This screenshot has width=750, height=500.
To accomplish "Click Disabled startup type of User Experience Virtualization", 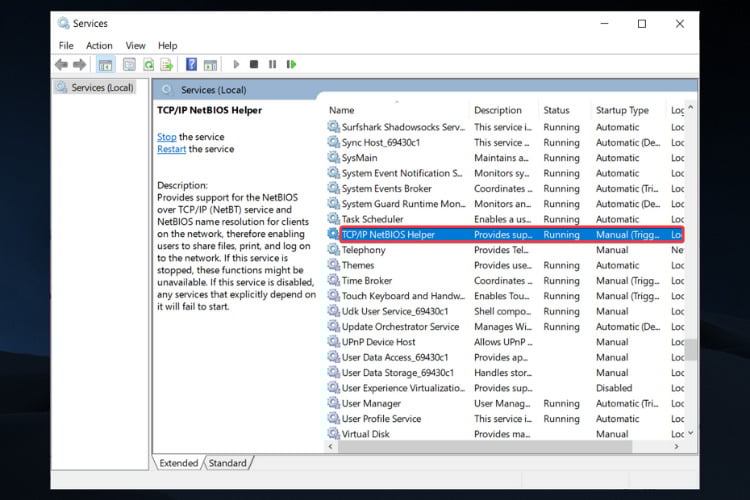I will pyautogui.click(x=614, y=388).
